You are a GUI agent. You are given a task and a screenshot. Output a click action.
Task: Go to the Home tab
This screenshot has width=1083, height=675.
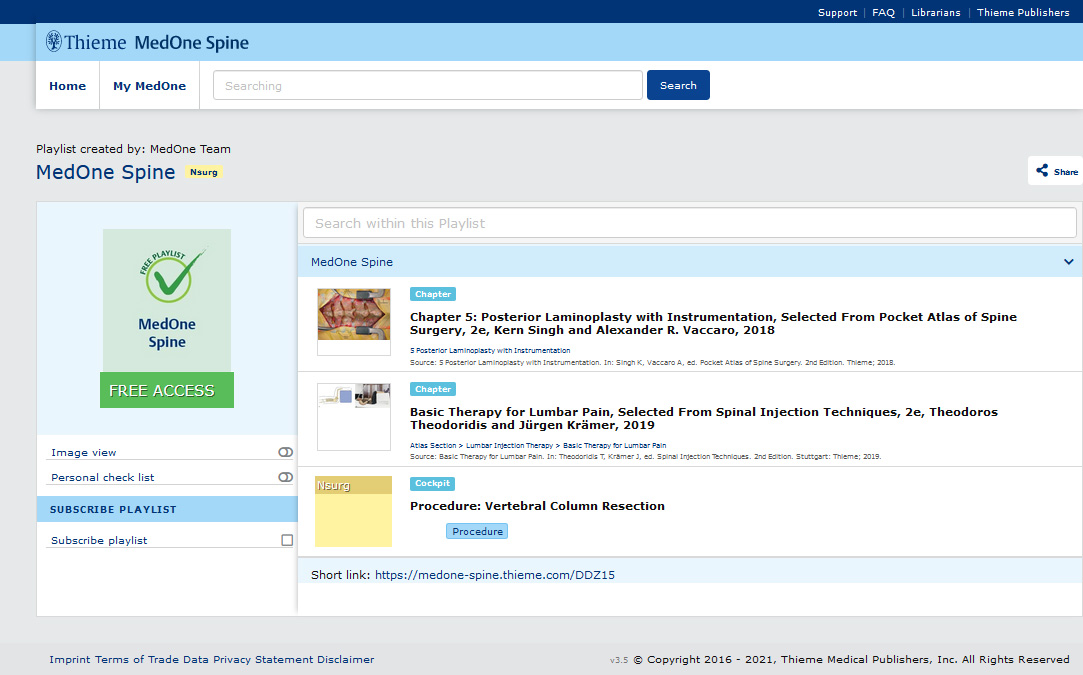68,86
